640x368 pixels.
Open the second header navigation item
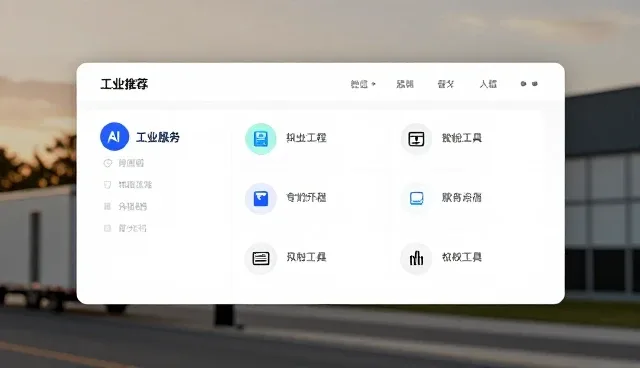[404, 84]
